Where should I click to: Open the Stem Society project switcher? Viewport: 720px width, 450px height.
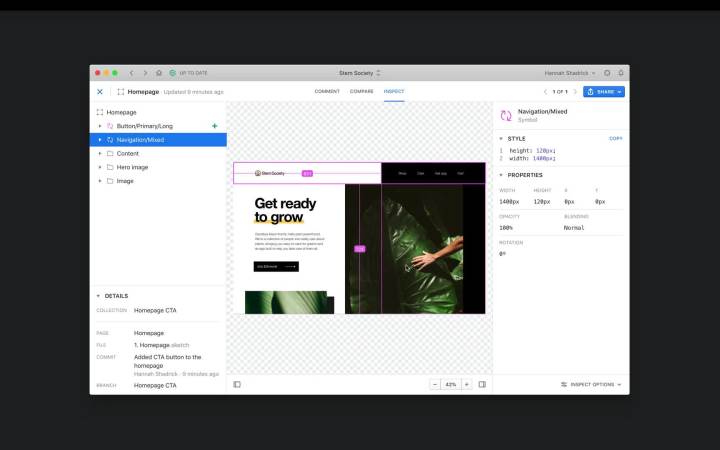point(360,73)
